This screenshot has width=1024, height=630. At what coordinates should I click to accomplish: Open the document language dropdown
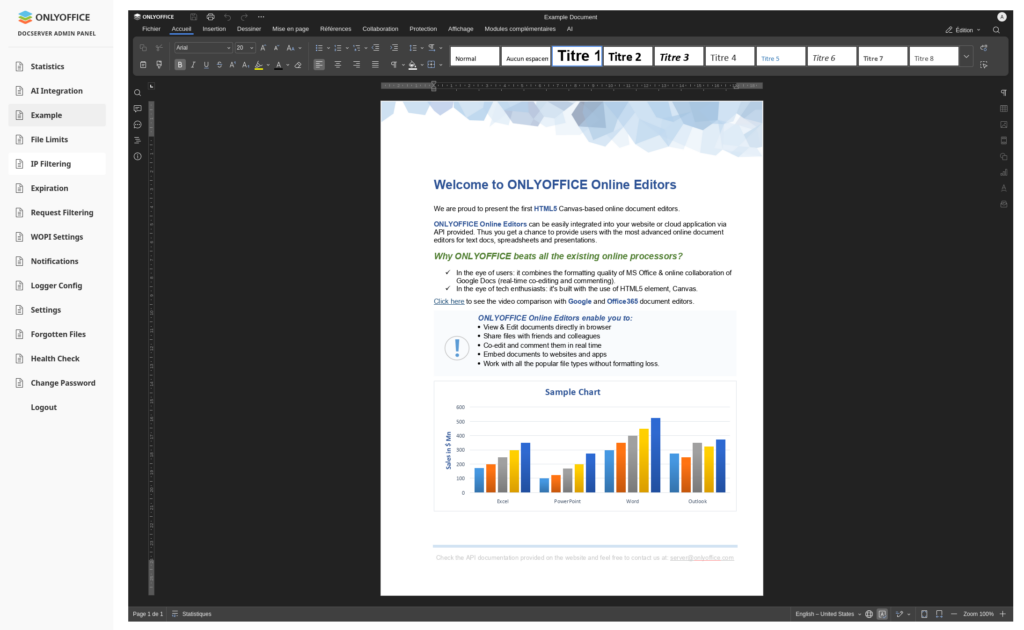pyautogui.click(x=826, y=613)
